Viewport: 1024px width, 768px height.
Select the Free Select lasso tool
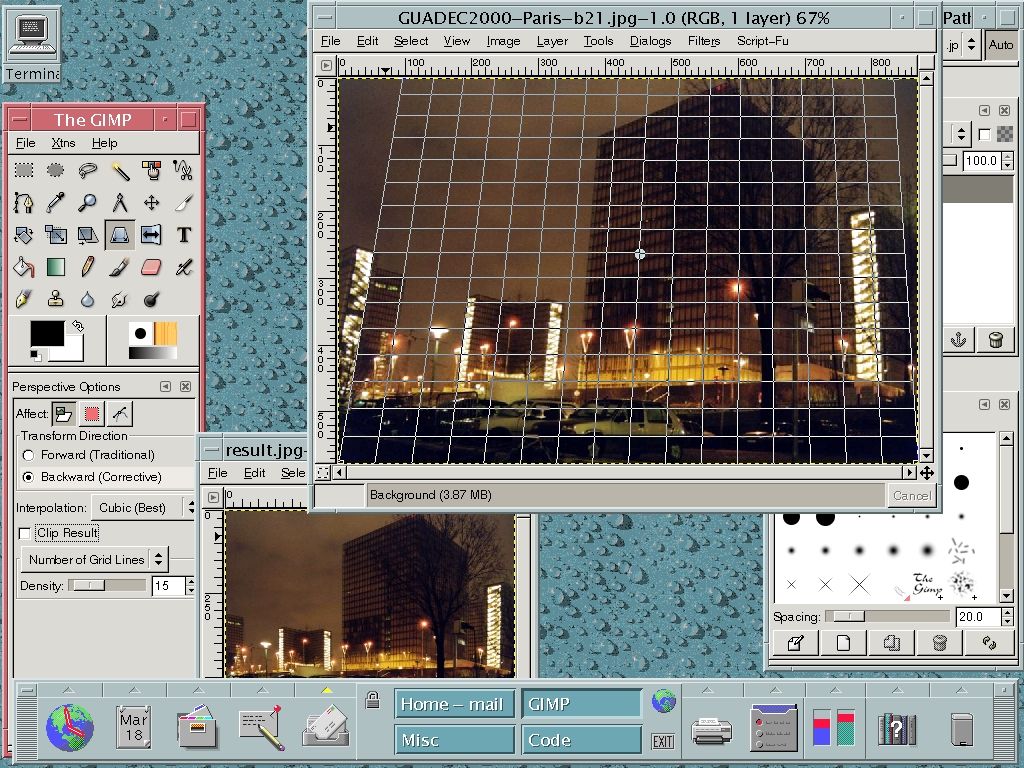coord(88,170)
